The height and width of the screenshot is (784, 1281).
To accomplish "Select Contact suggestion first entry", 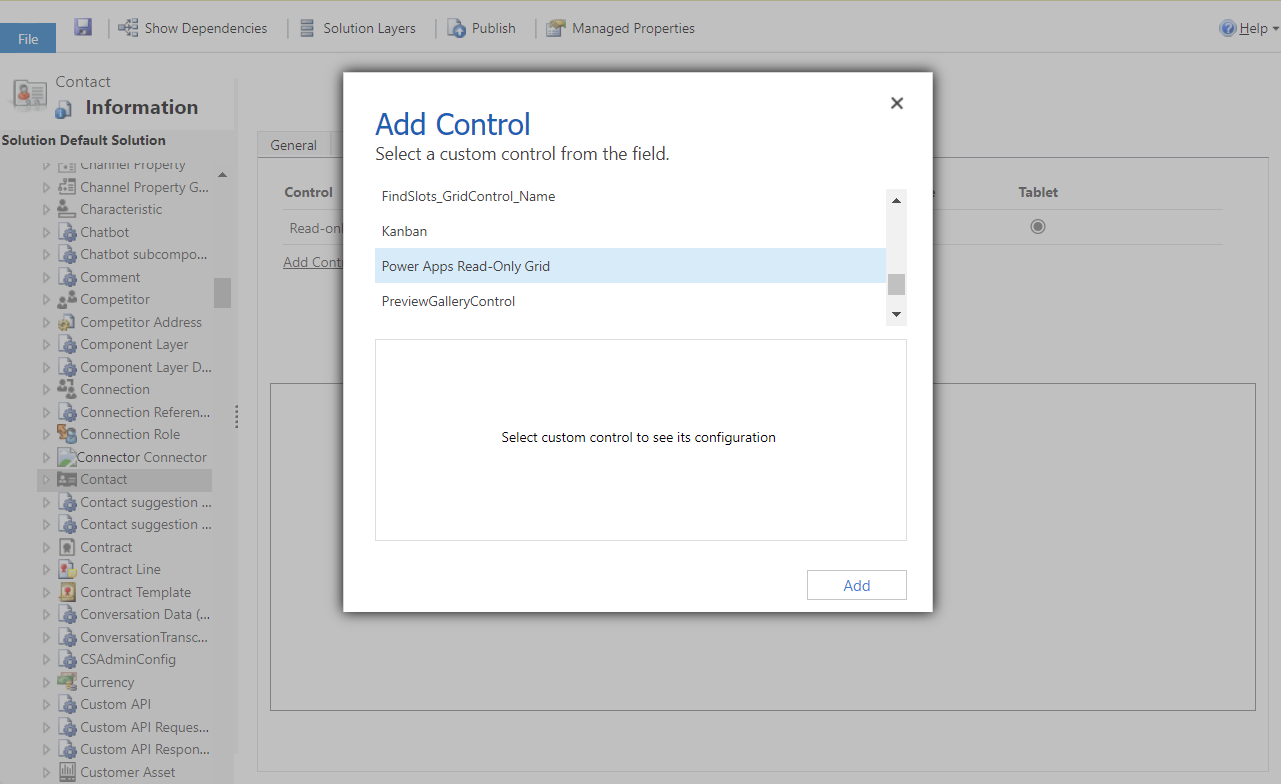I will (146, 502).
